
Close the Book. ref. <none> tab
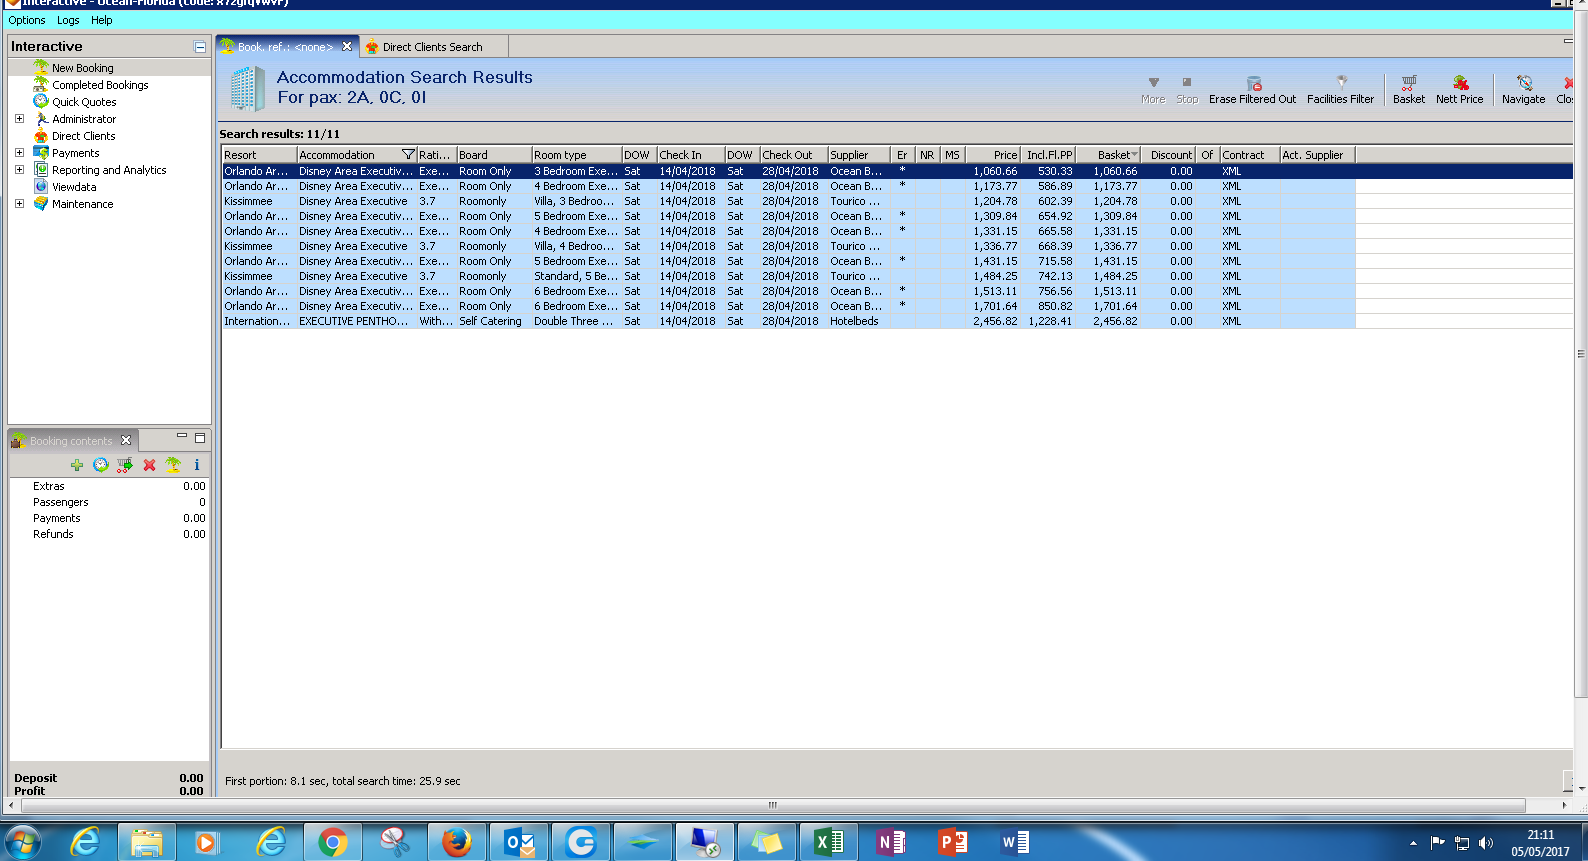347,47
